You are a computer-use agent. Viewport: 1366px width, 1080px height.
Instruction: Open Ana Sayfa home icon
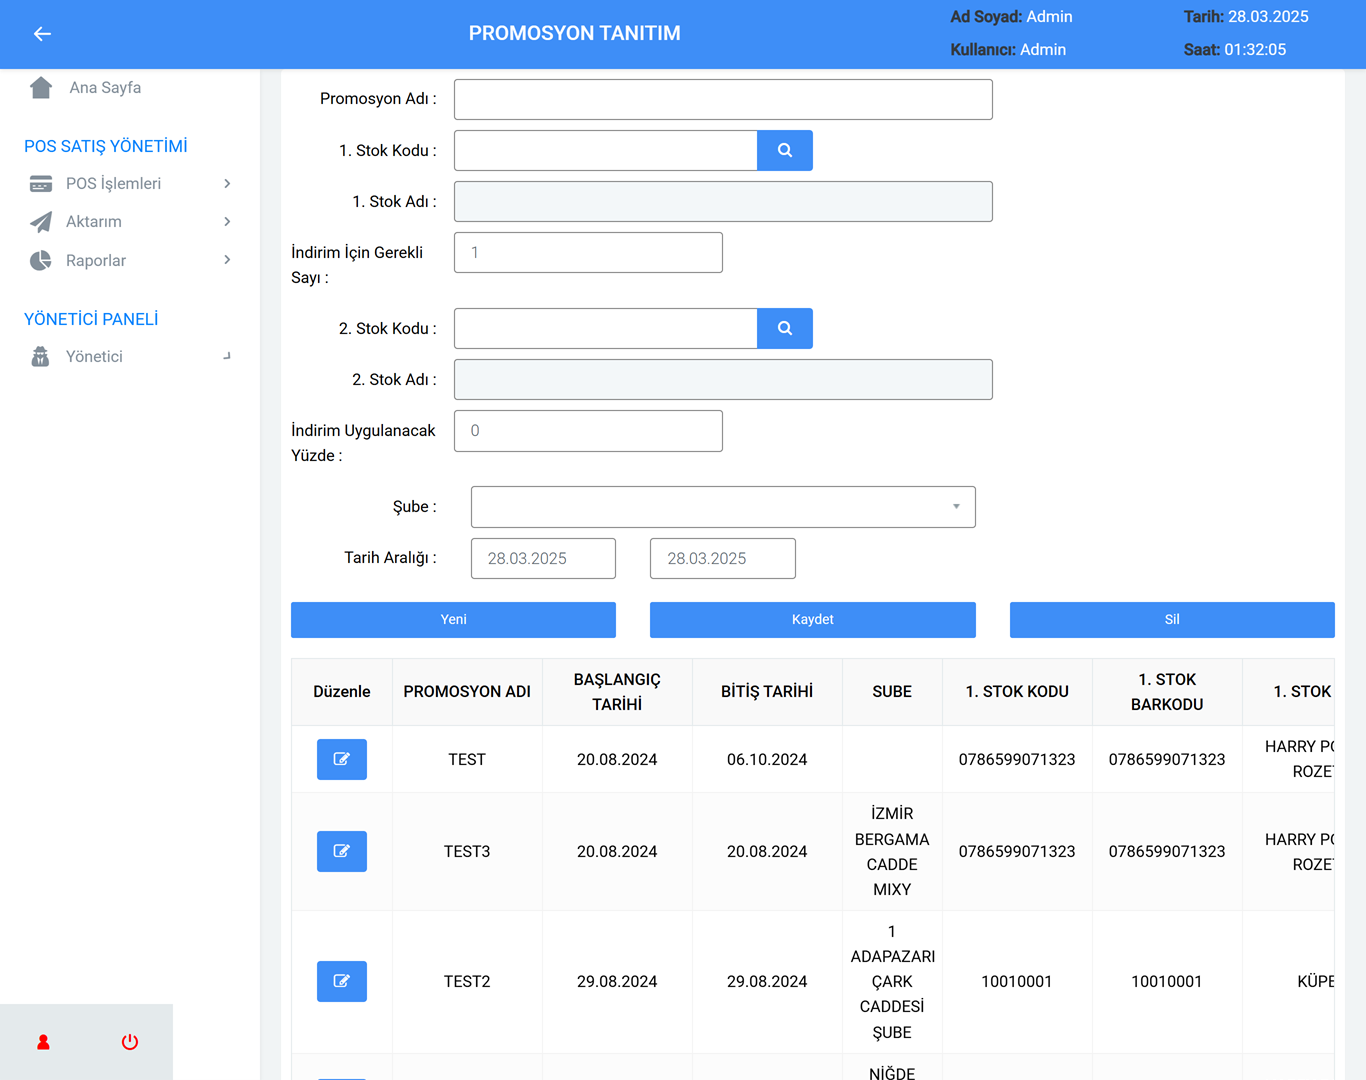(x=41, y=88)
